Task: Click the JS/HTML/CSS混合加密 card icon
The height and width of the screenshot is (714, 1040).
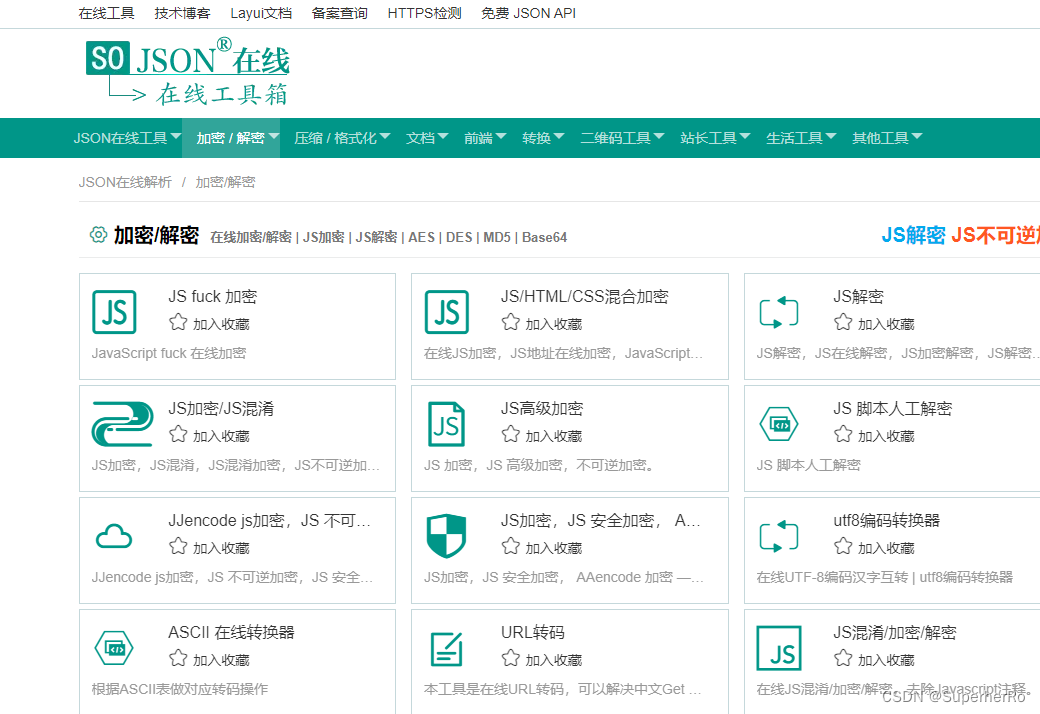Action: pyautogui.click(x=446, y=312)
